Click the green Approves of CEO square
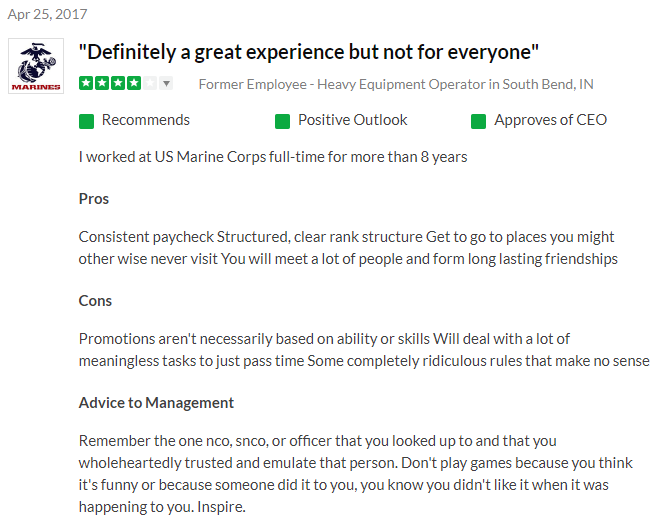 pos(478,121)
